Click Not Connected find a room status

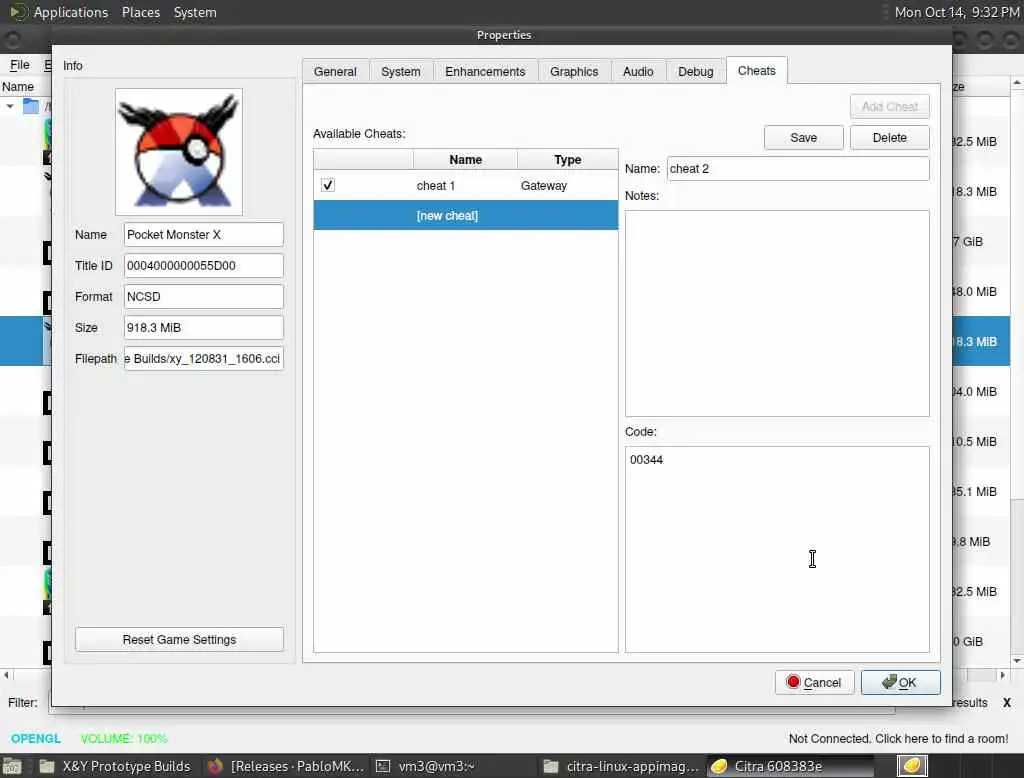coord(898,739)
